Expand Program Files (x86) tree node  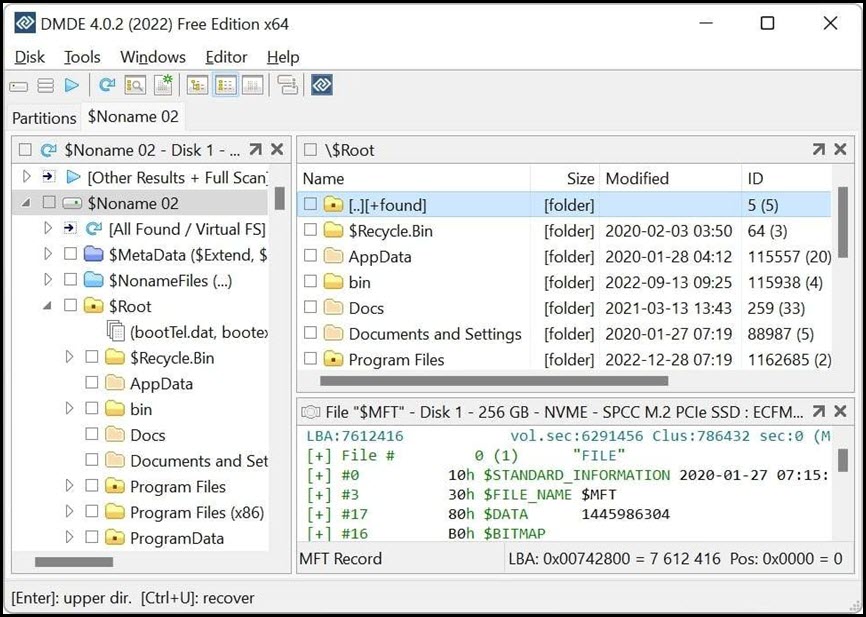pos(69,511)
